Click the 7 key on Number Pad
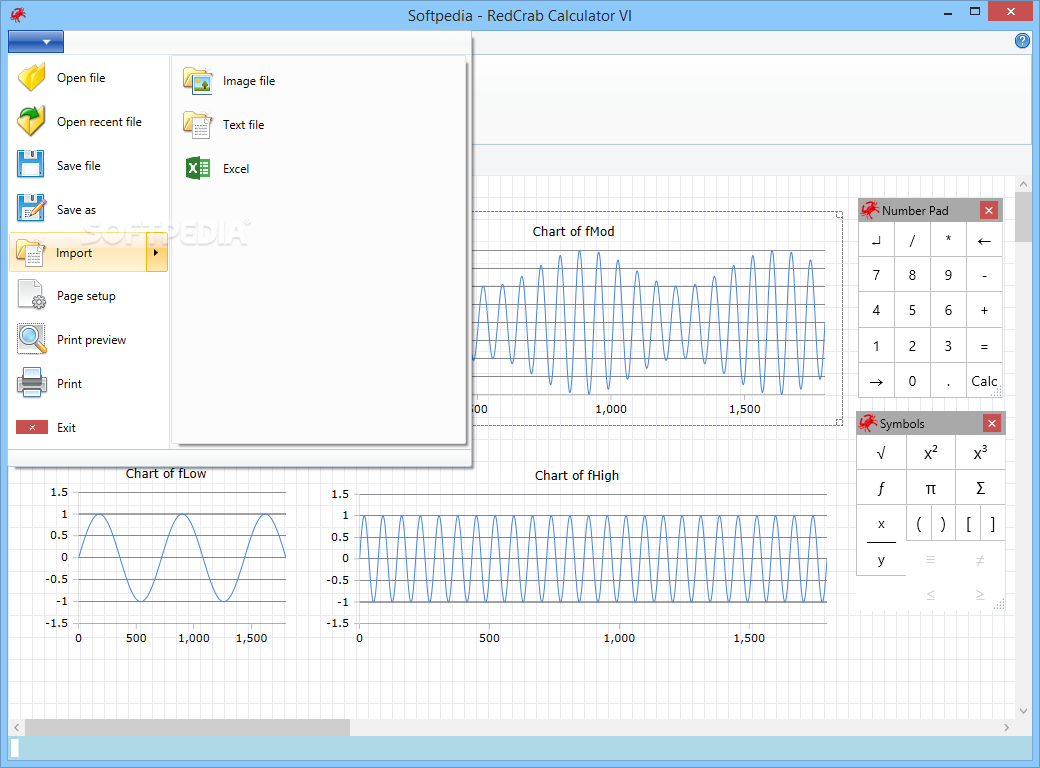The width and height of the screenshot is (1040, 768). [876, 275]
